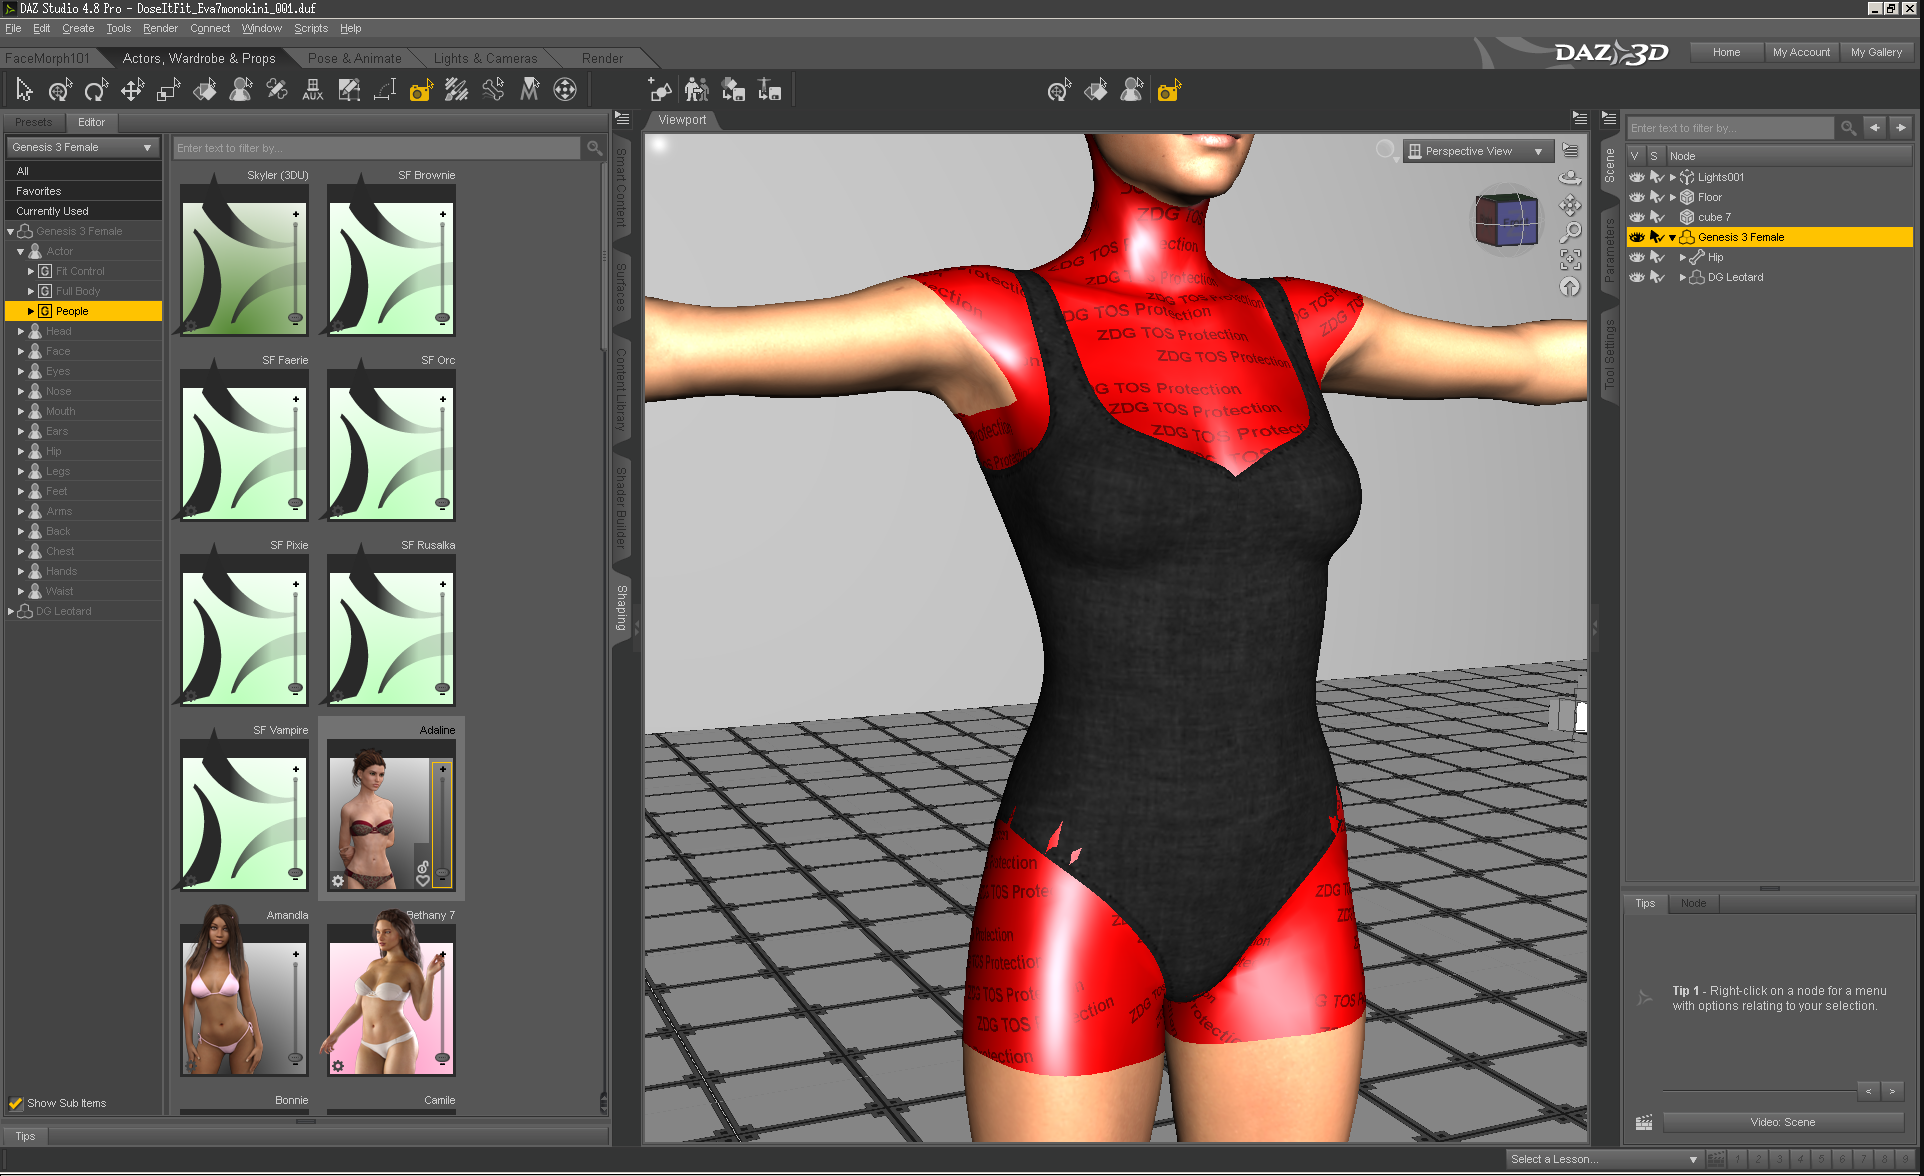The width and height of the screenshot is (1924, 1176).
Task: Open the Genesis 3 Female figure dropdown
Action: pos(83,147)
